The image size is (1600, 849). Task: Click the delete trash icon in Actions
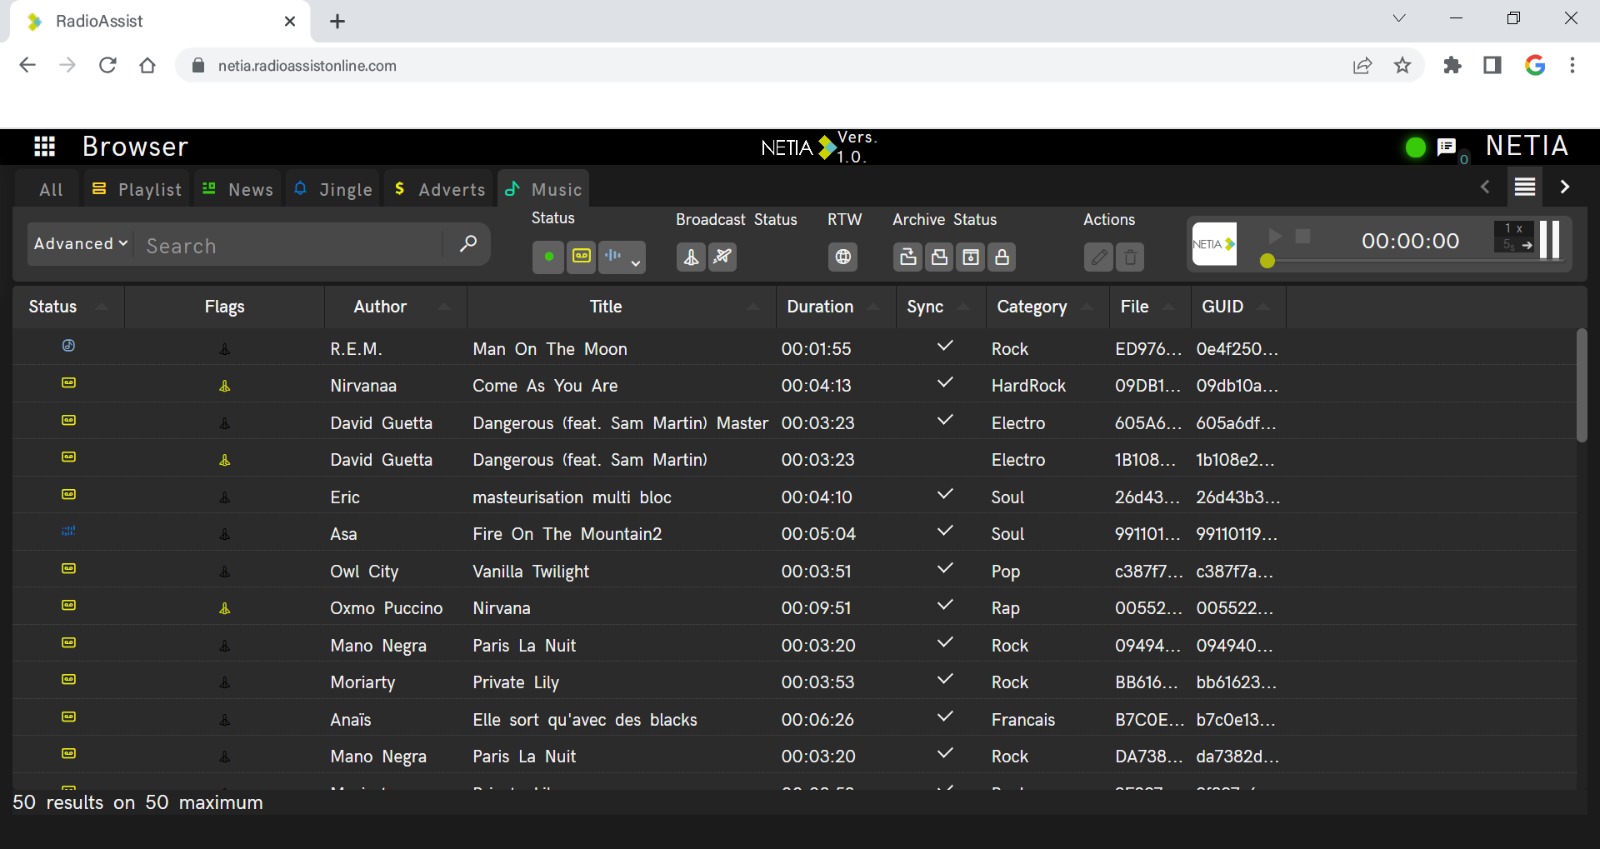(x=1130, y=257)
